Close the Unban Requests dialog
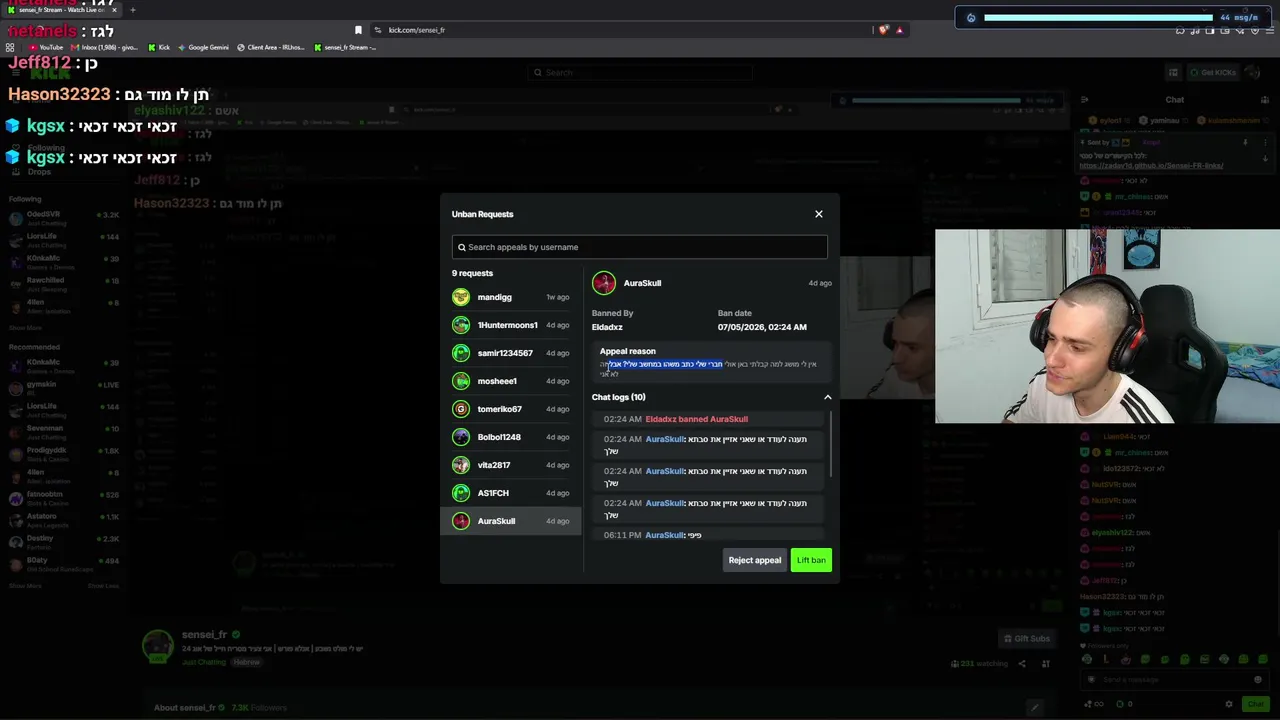The height and width of the screenshot is (720, 1280). 819,214
